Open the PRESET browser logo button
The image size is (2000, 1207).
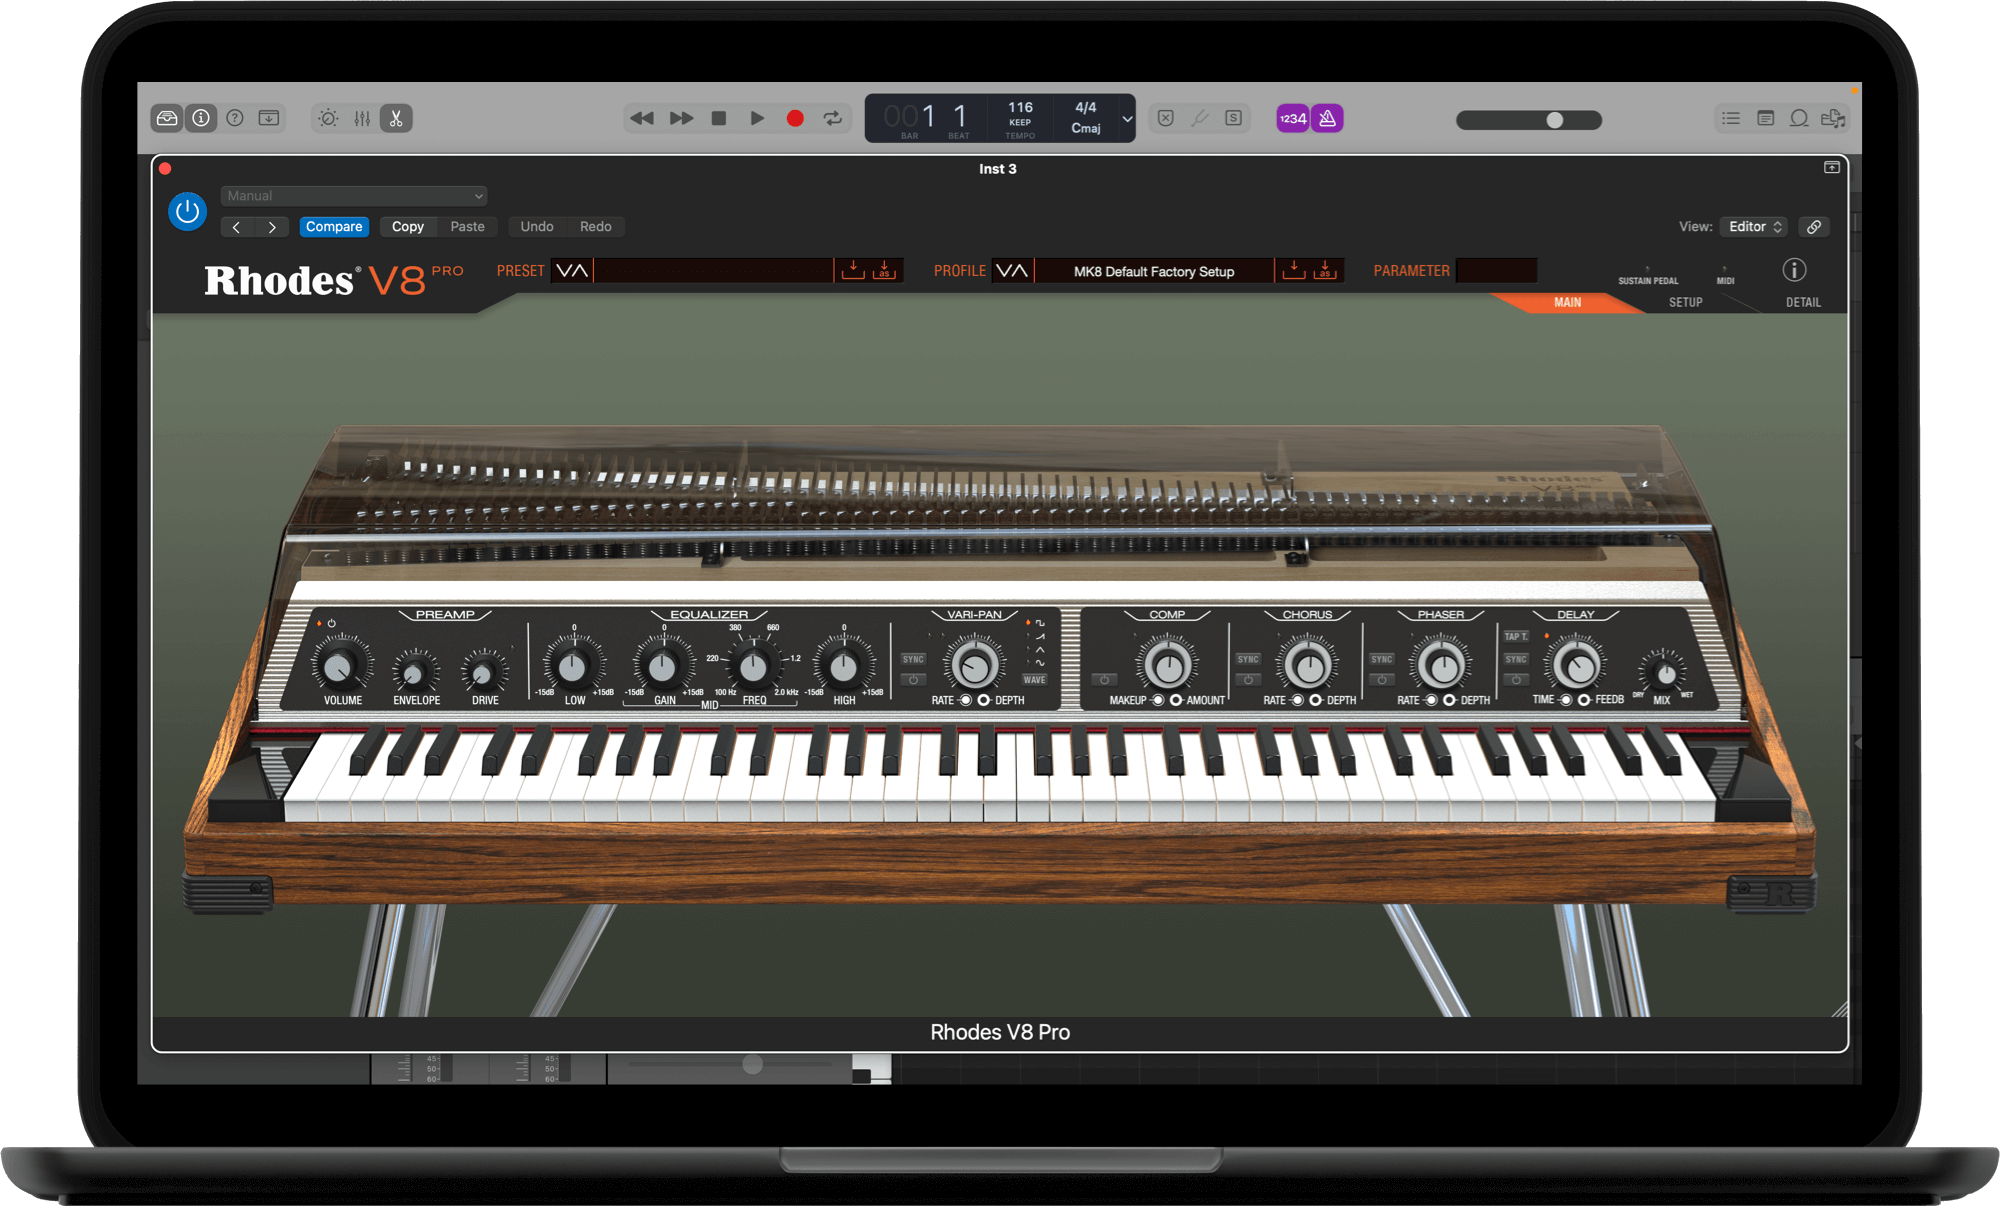pos(572,271)
